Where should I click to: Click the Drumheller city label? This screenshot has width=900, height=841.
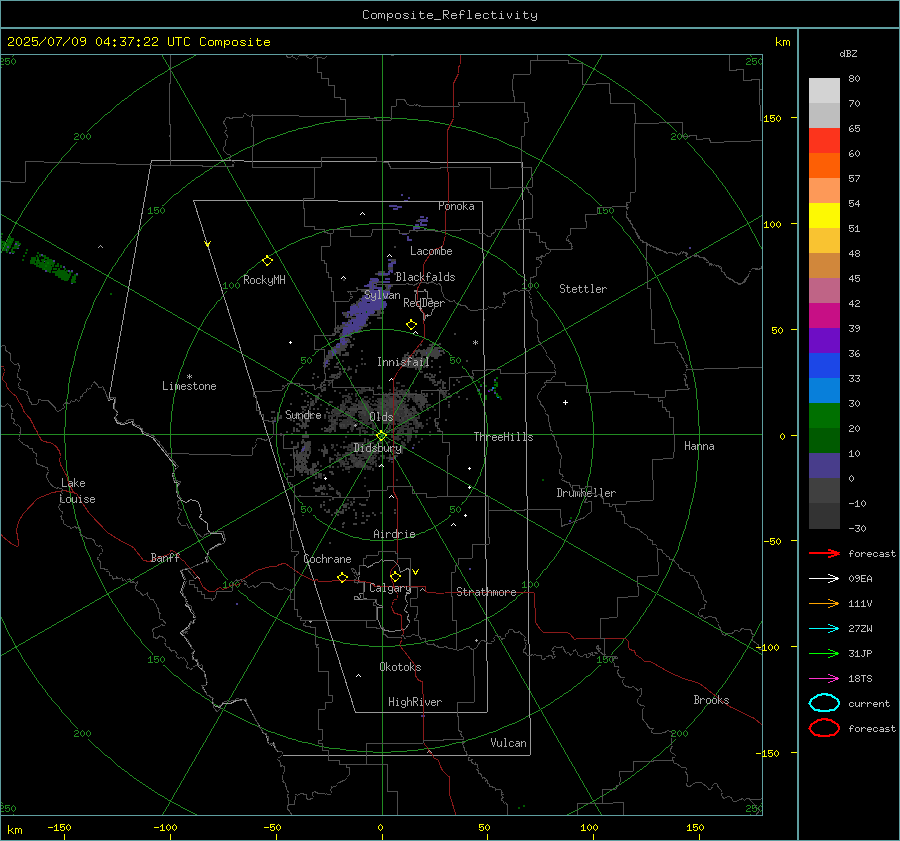tap(586, 493)
